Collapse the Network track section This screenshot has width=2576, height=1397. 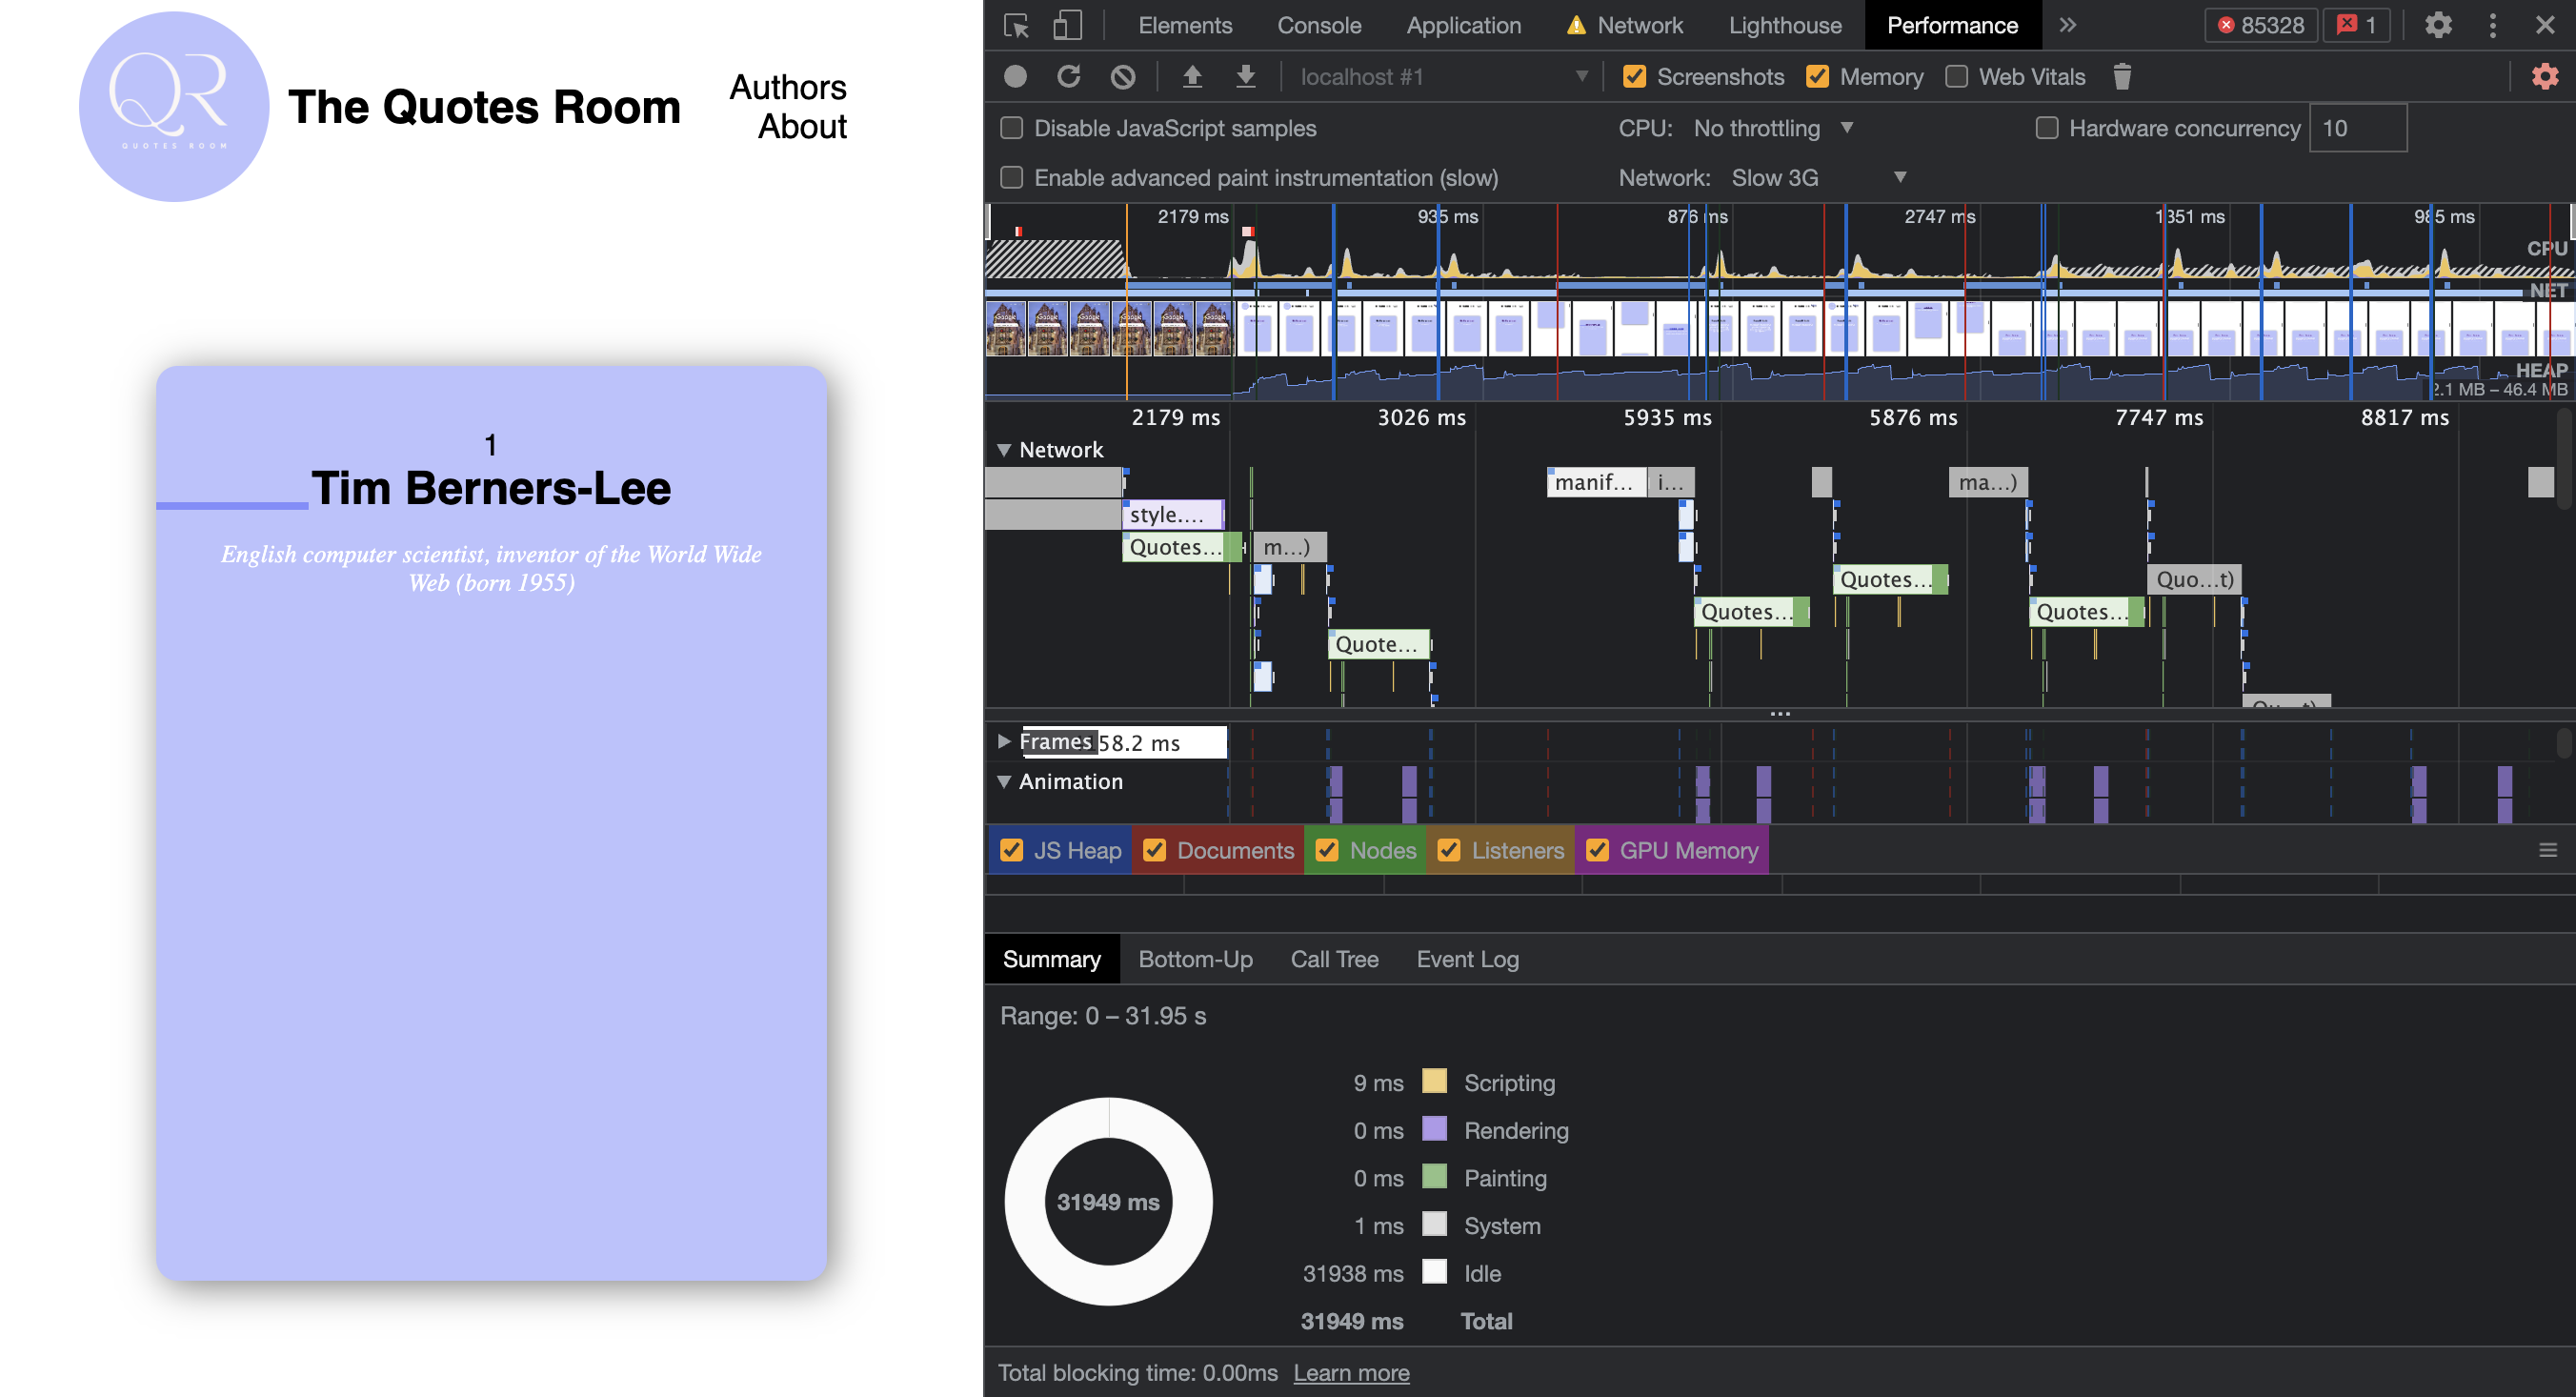click(x=1004, y=449)
